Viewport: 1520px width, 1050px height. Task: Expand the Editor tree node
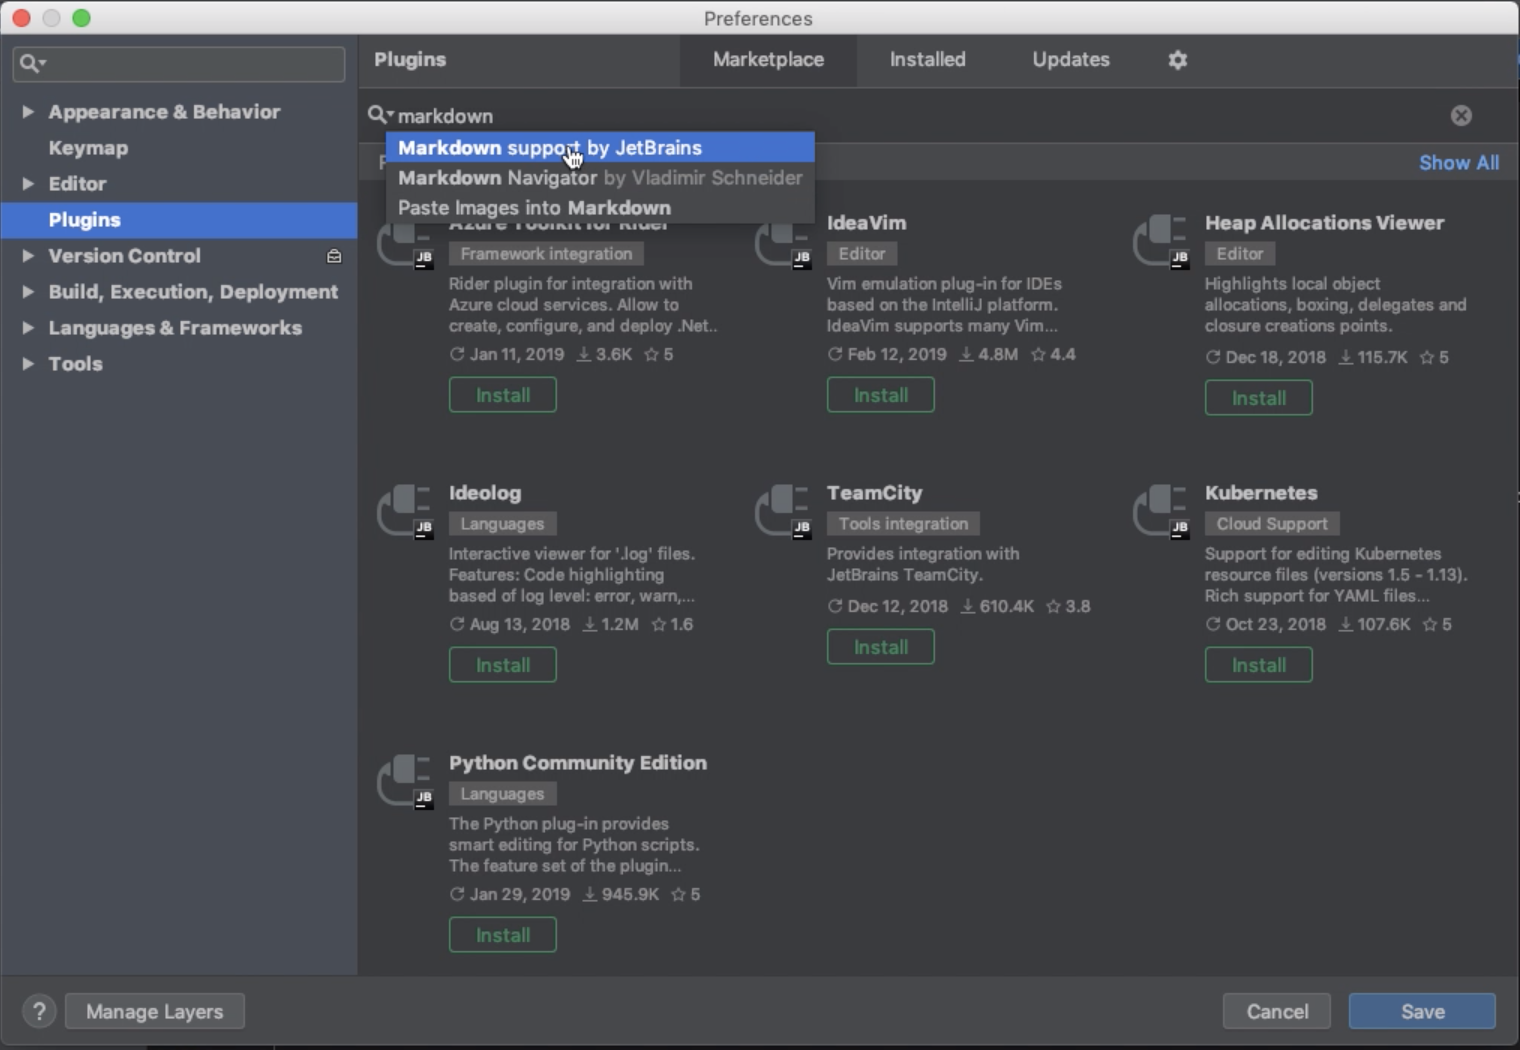pos(28,184)
